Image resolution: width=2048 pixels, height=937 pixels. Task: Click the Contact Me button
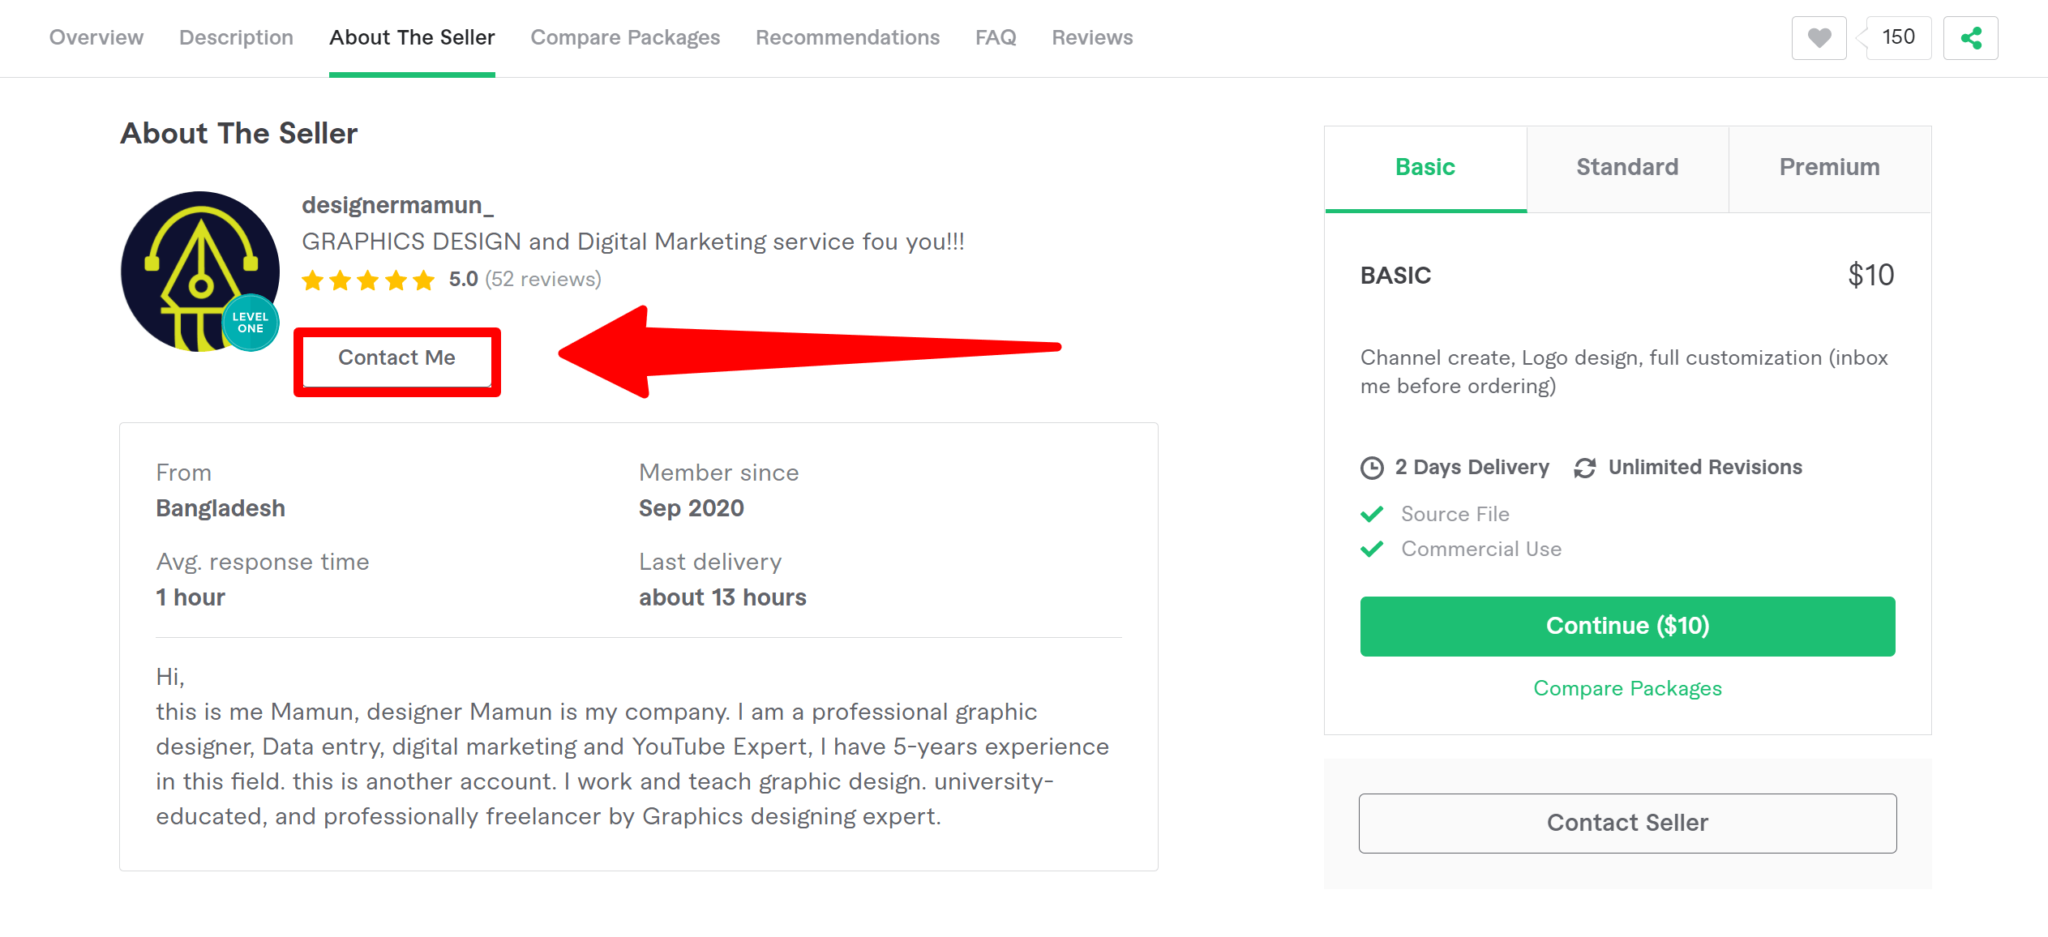pyautogui.click(x=397, y=359)
